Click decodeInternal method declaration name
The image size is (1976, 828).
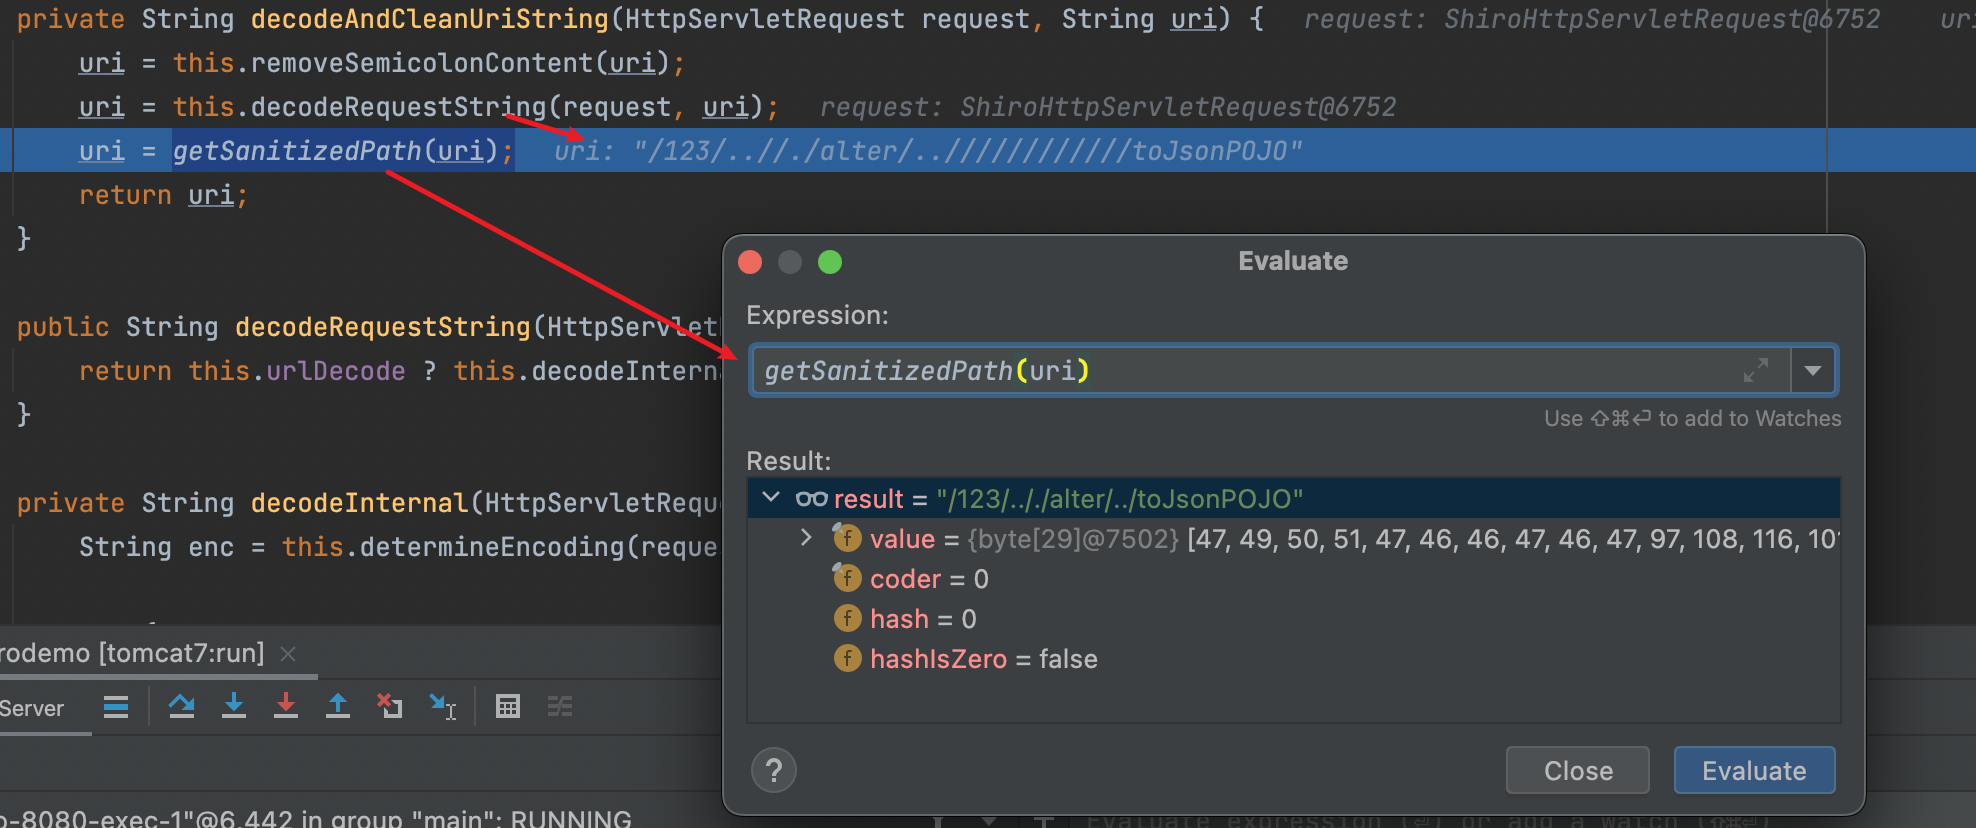[x=360, y=503]
